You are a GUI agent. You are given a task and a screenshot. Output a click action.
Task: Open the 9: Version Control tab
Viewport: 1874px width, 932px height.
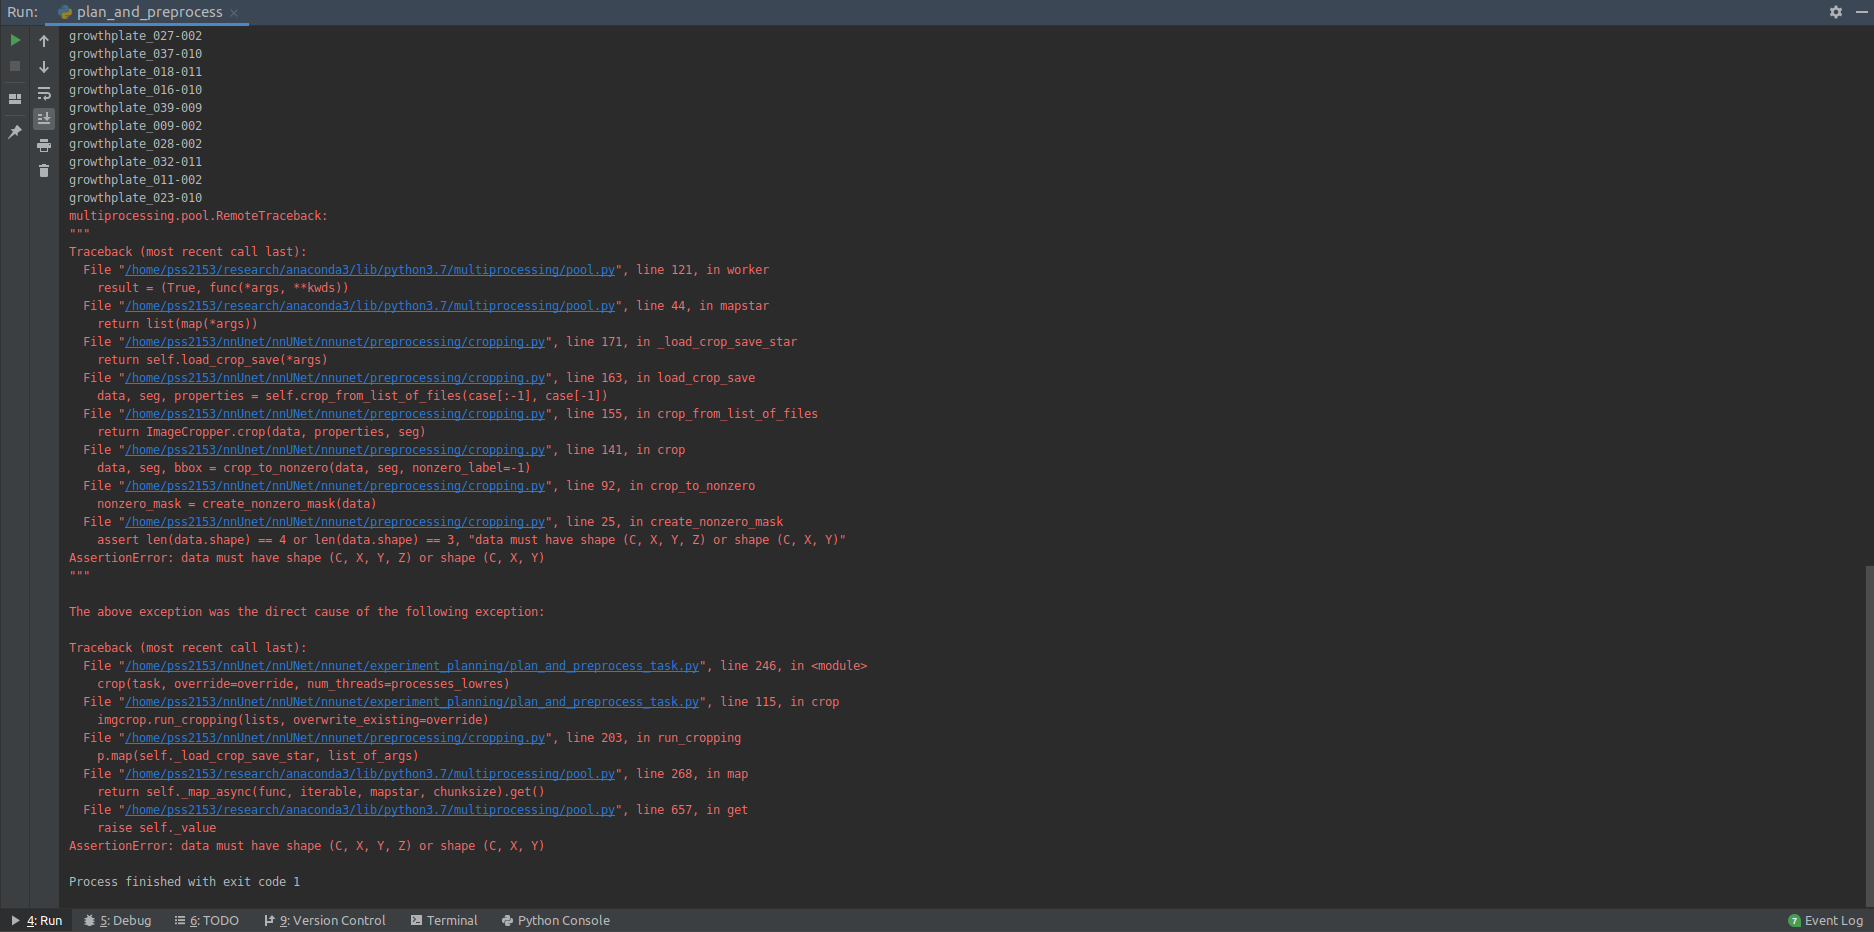coord(325,920)
